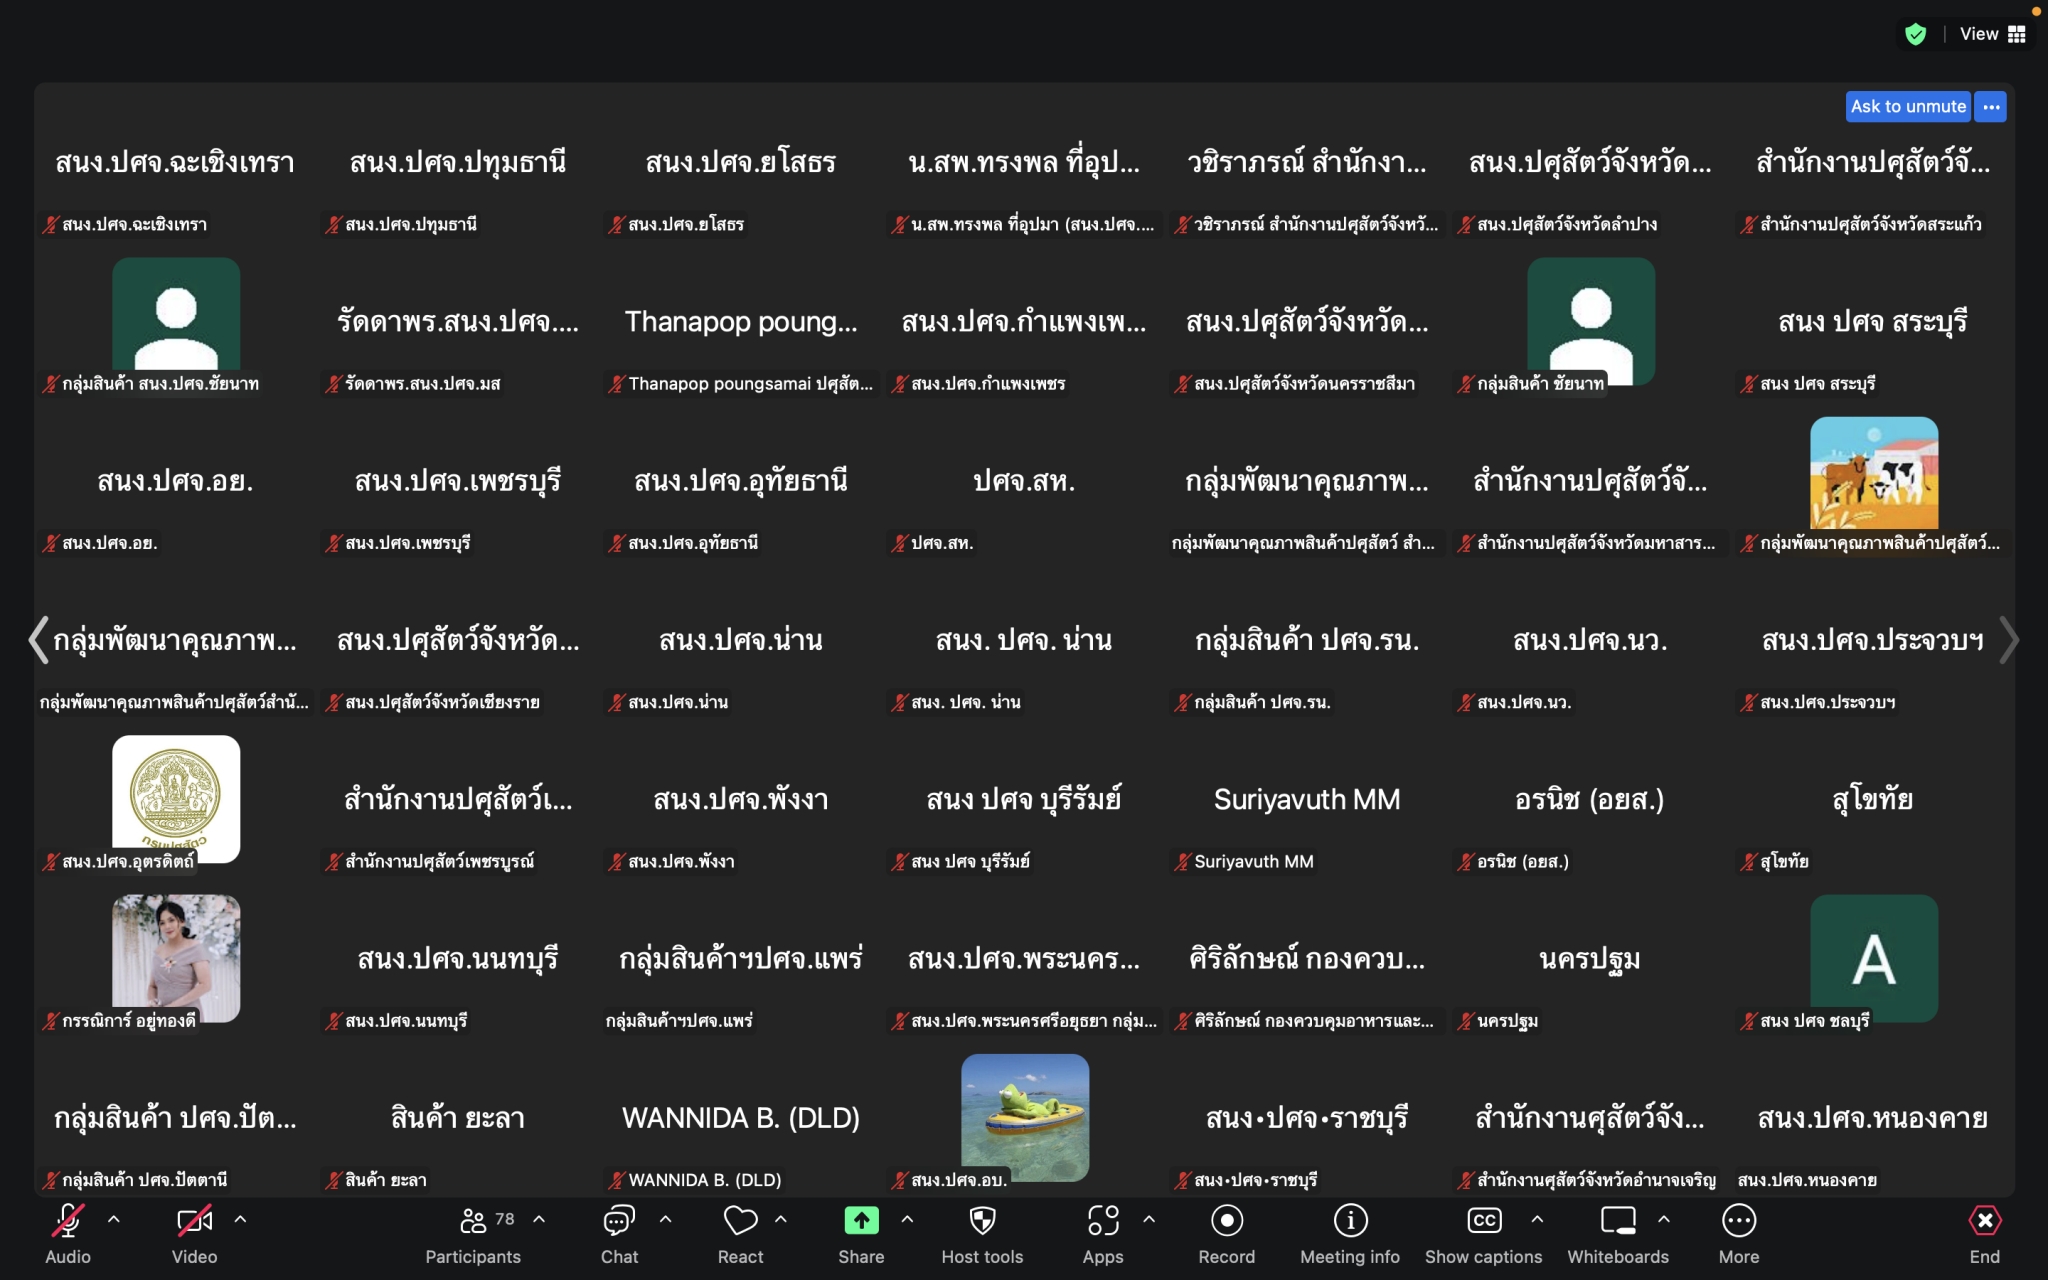The height and width of the screenshot is (1280, 2048).
Task: Click the End meeting button
Action: 1984,1221
